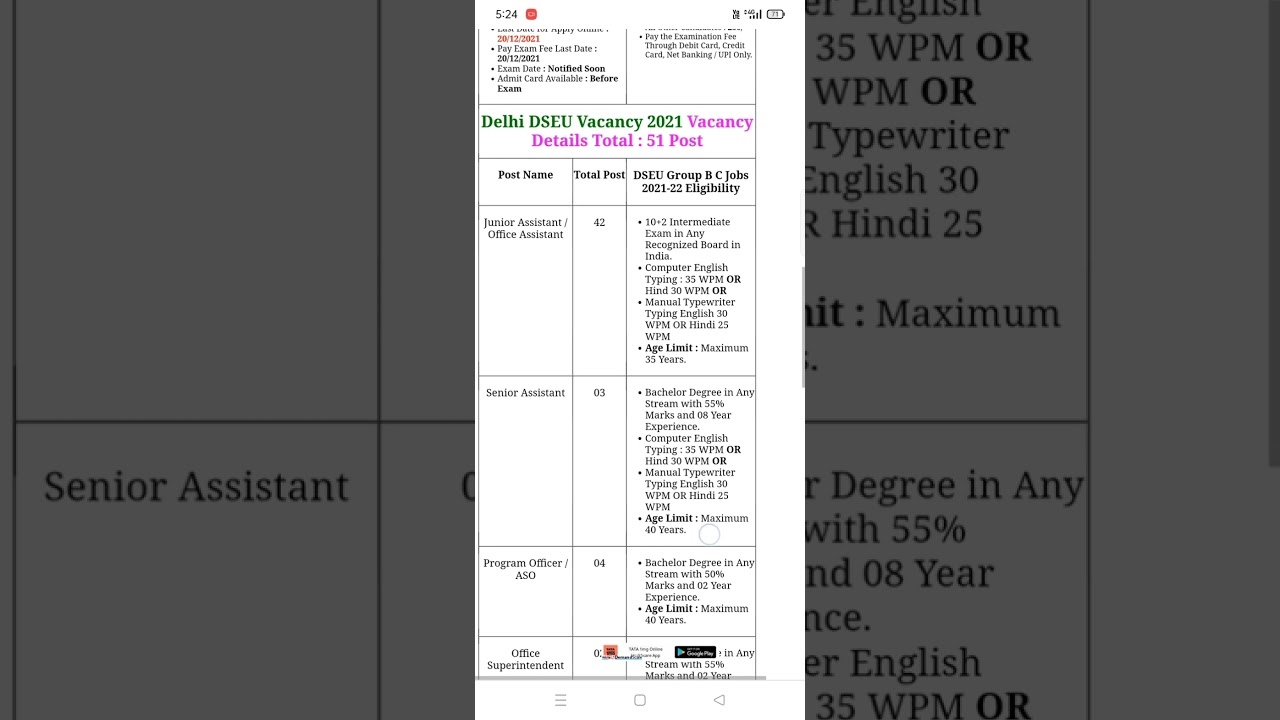
Task: Tap the 5:24 clock in status bar
Action: coord(506,14)
